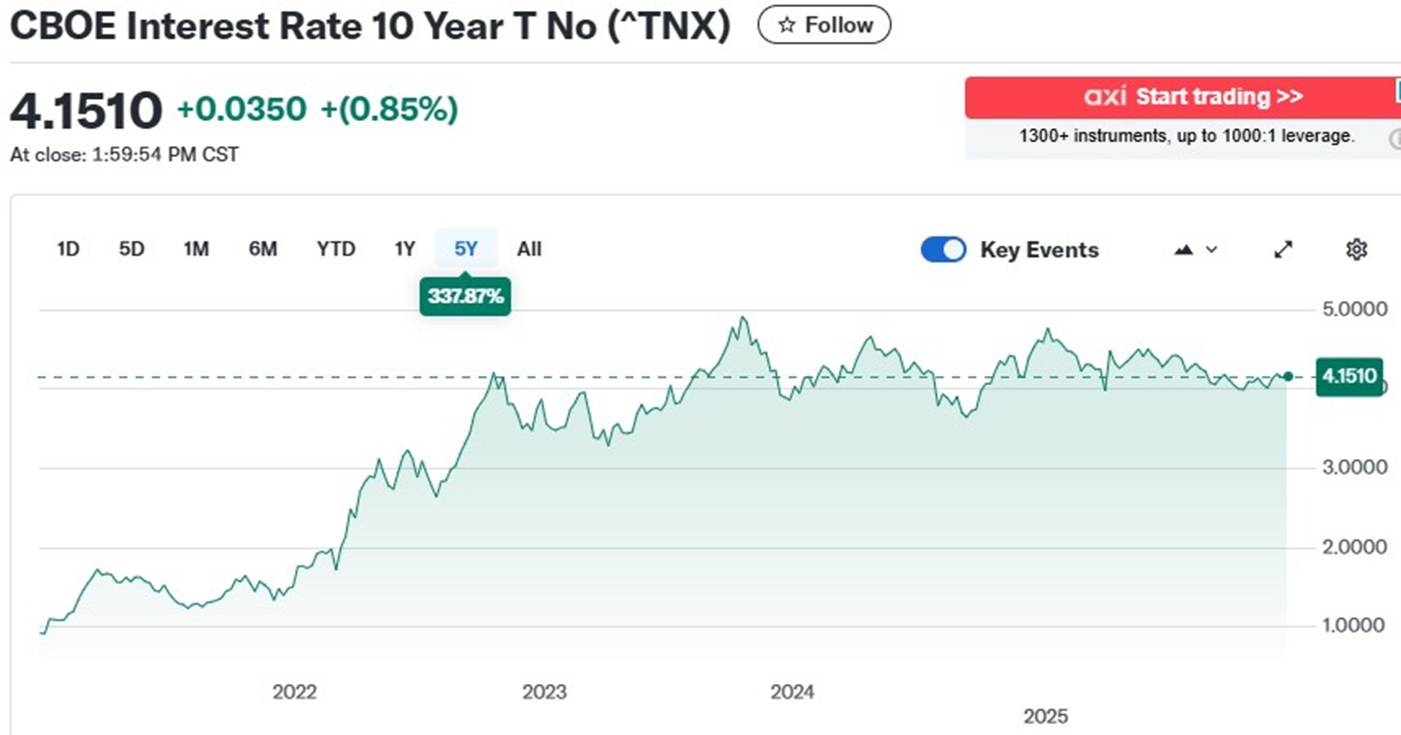1401x735 pixels.
Task: Click the axi logo in the ad
Action: click(1105, 97)
